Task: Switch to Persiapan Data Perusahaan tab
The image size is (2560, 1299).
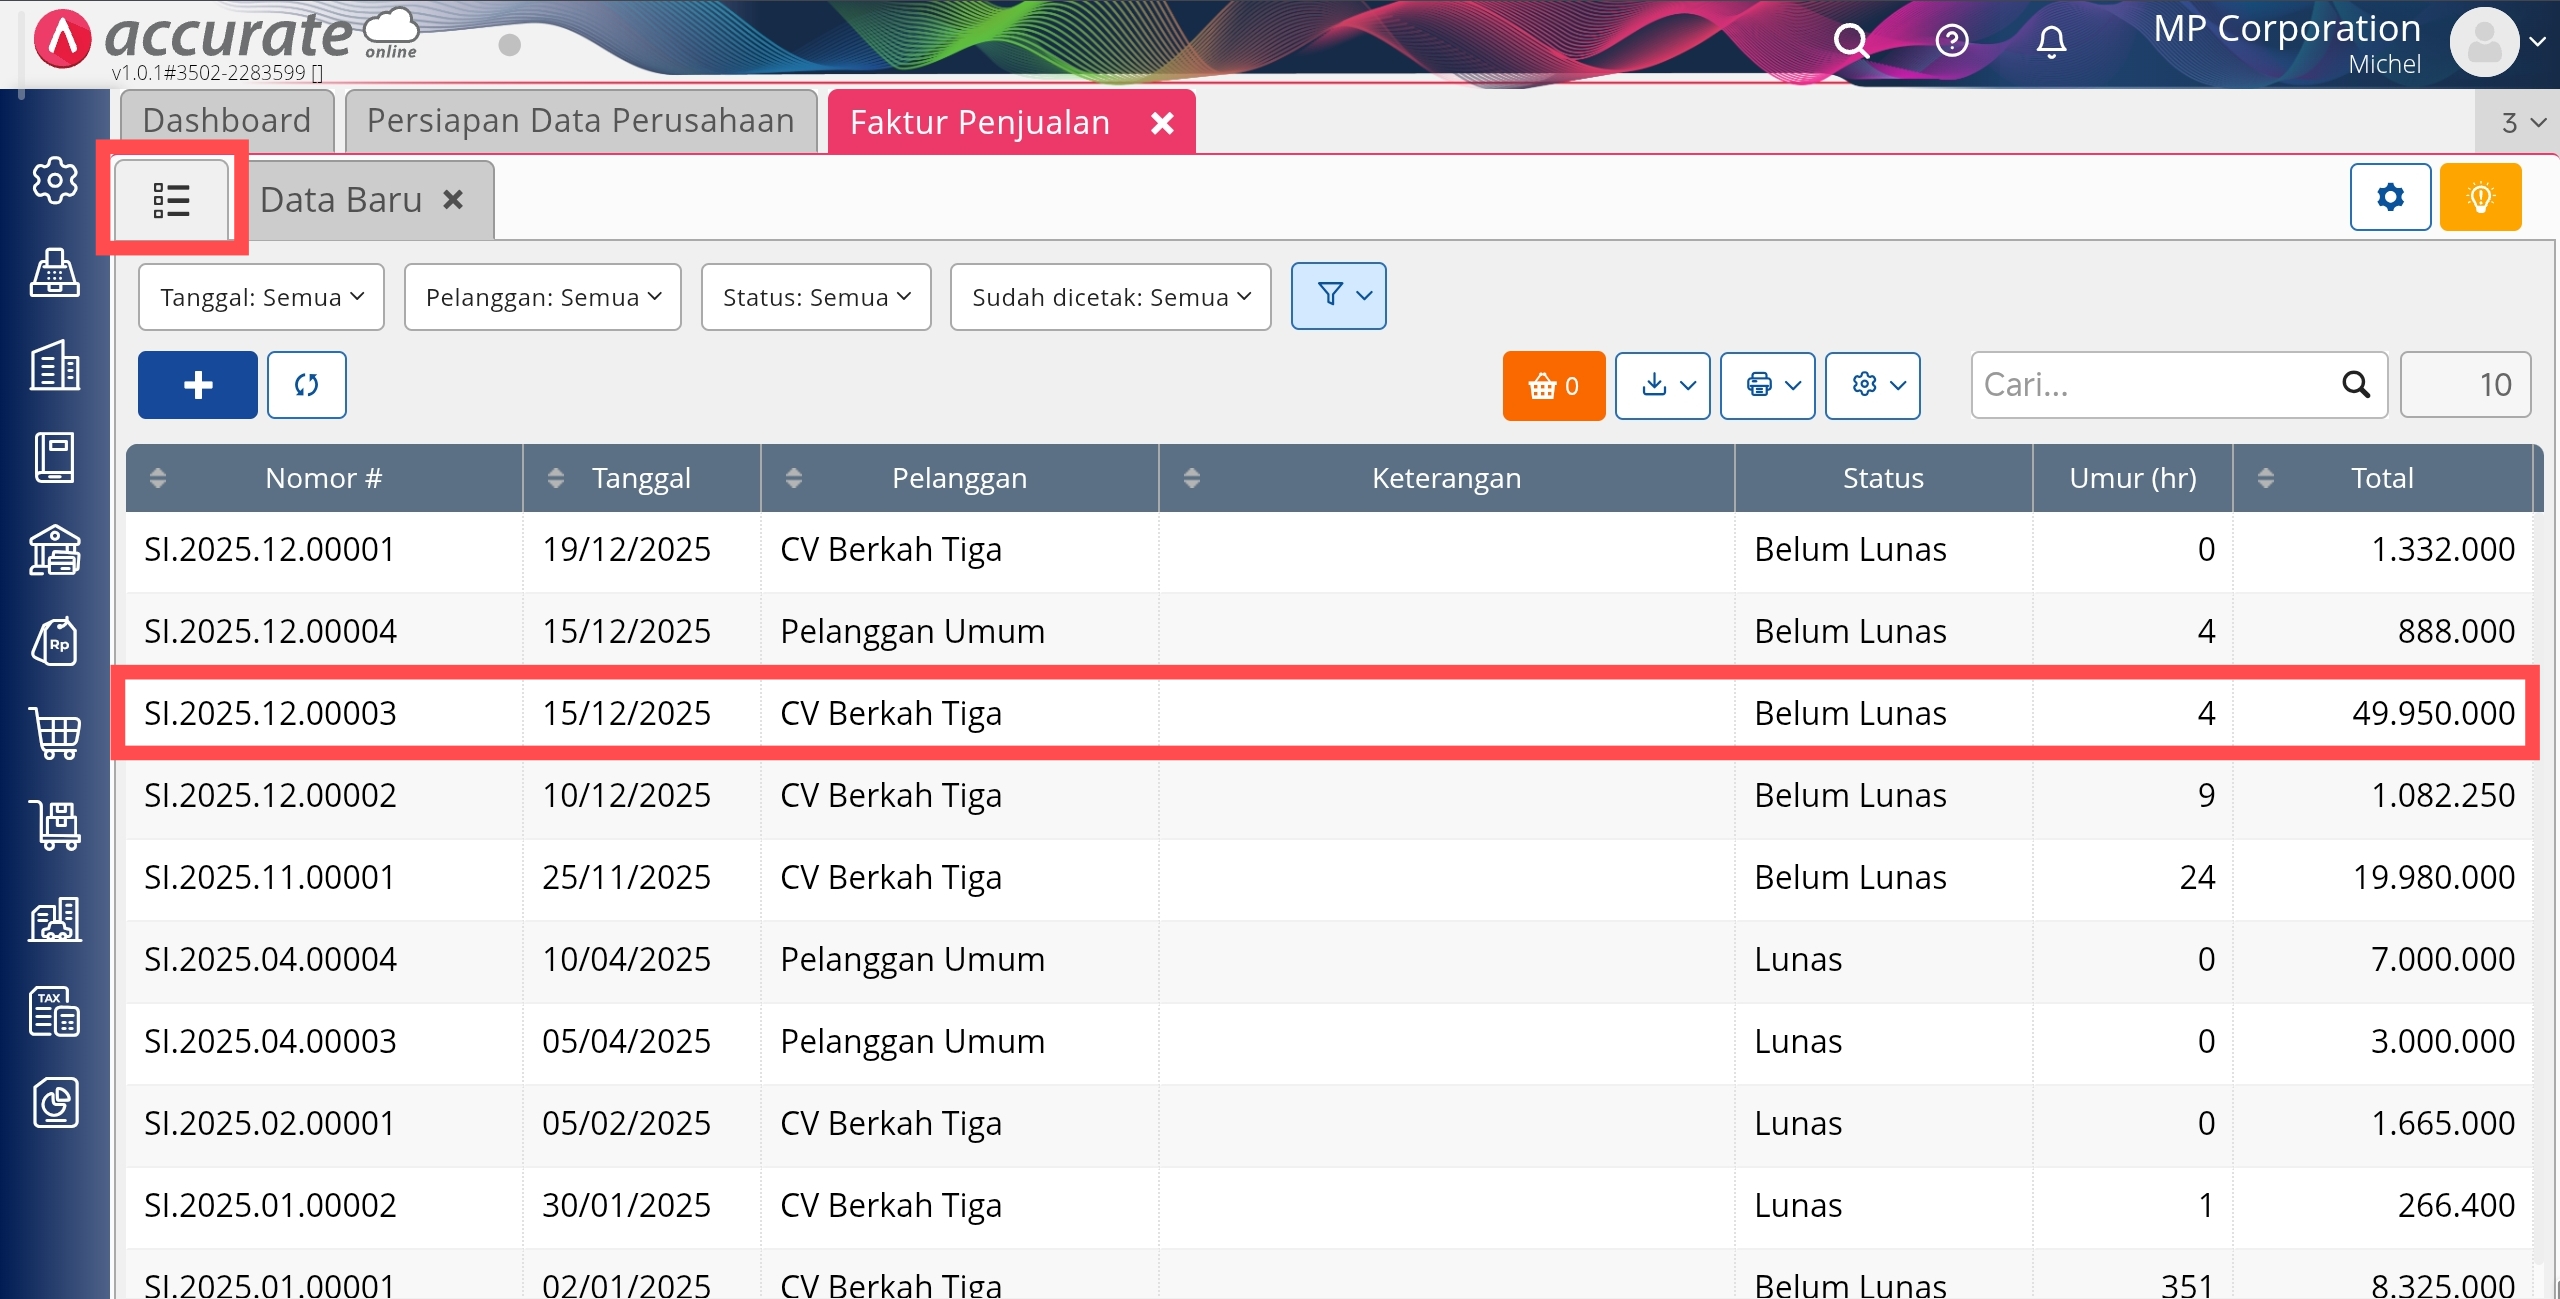Action: coord(580,121)
